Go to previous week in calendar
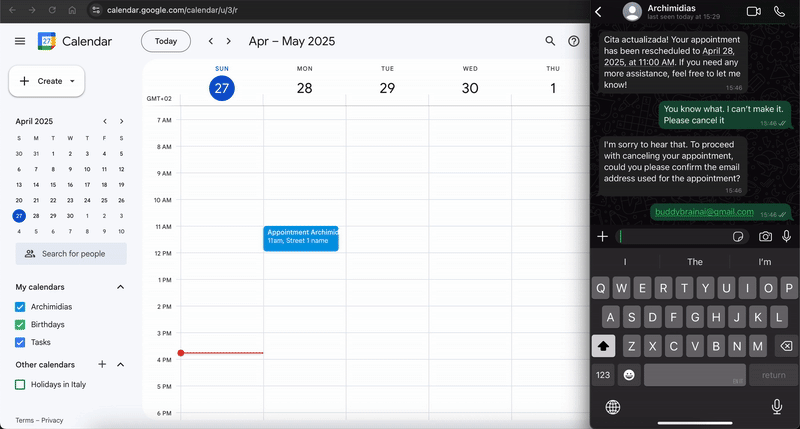The height and width of the screenshot is (429, 800). click(x=211, y=41)
